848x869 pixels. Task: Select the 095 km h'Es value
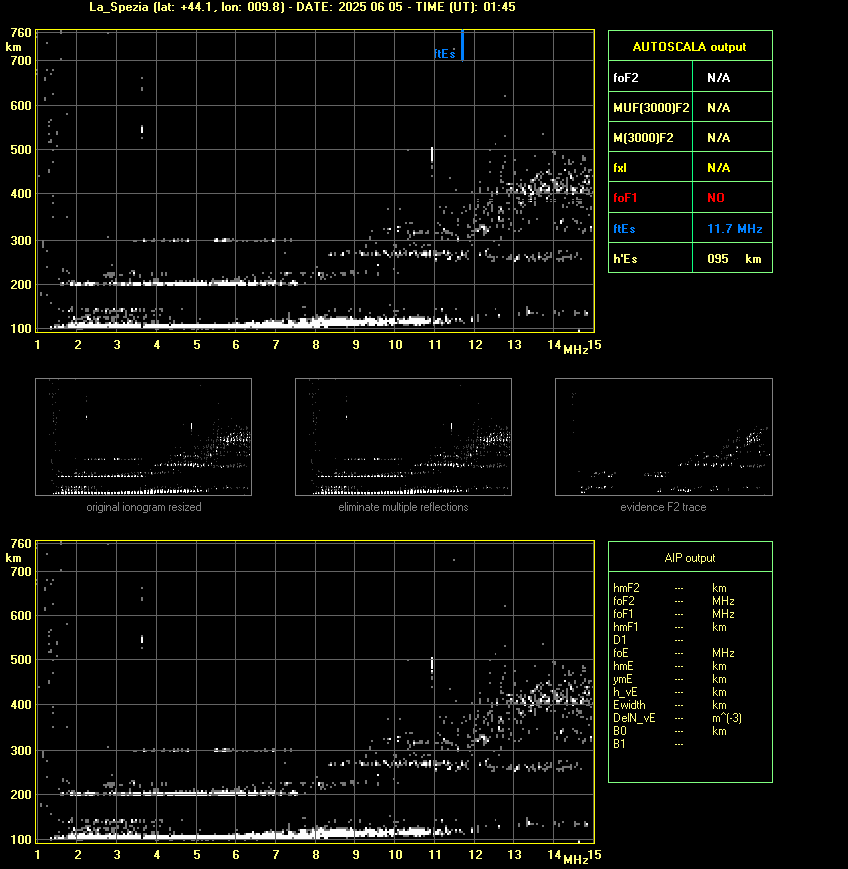[734, 259]
